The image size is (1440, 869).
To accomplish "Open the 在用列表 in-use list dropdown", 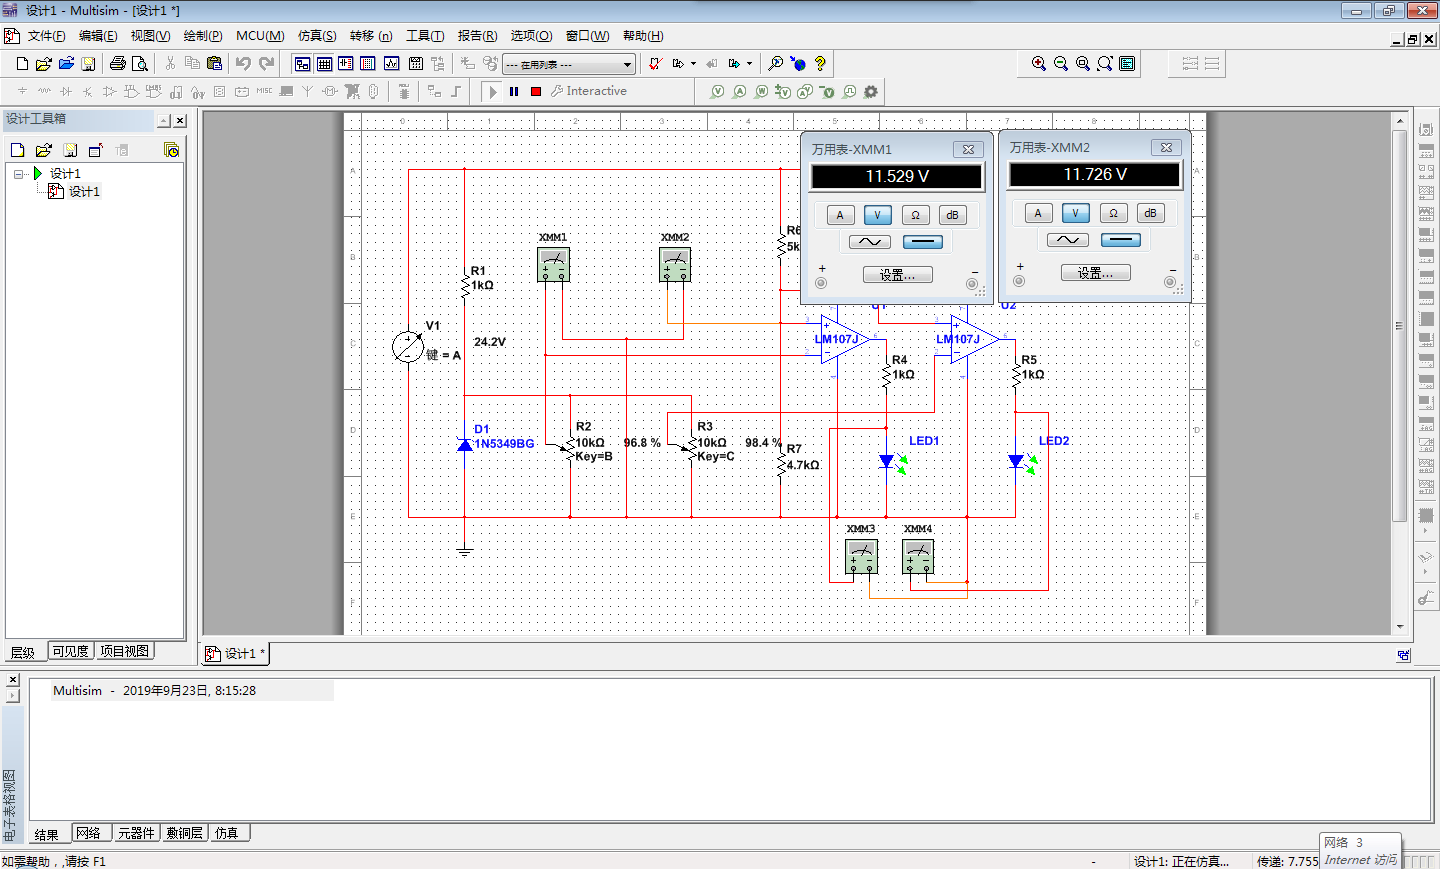I will tap(627, 65).
